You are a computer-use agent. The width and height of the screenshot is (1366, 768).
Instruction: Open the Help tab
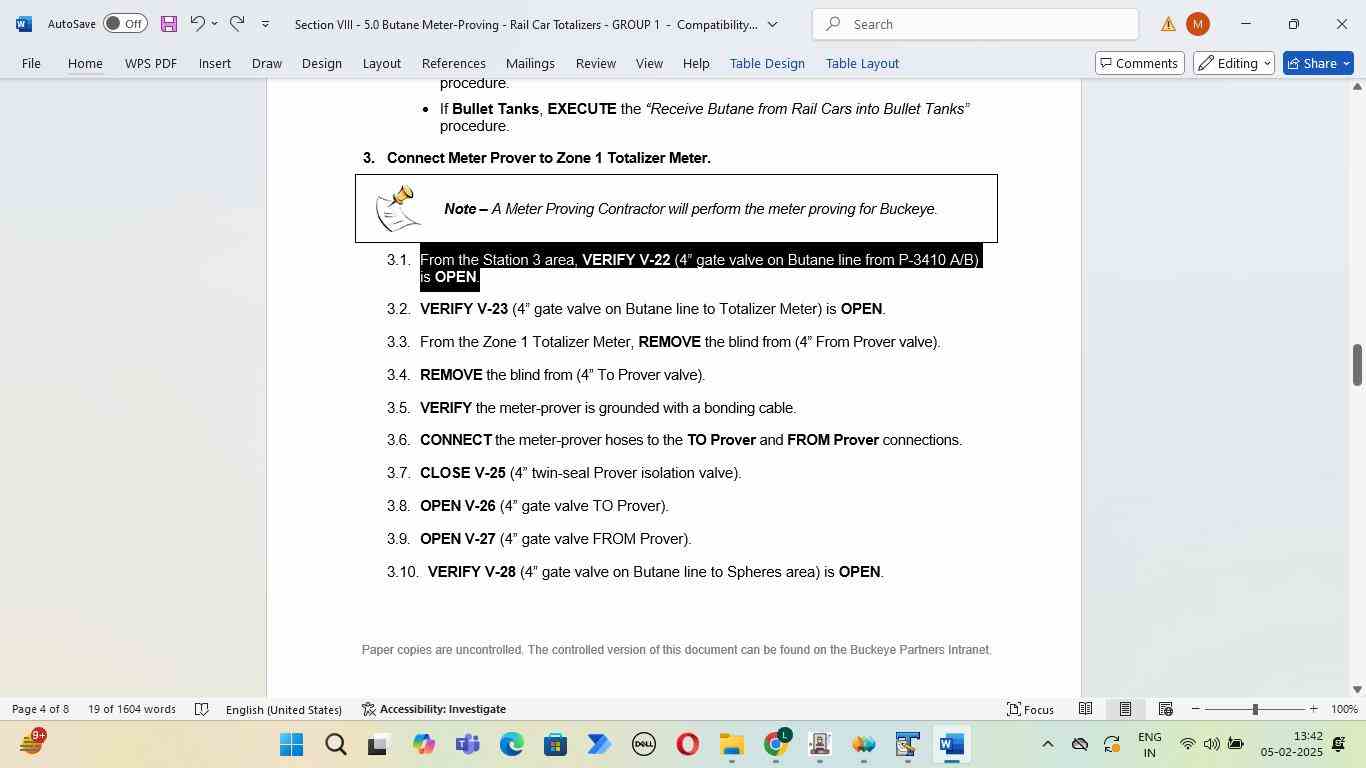pyautogui.click(x=696, y=63)
